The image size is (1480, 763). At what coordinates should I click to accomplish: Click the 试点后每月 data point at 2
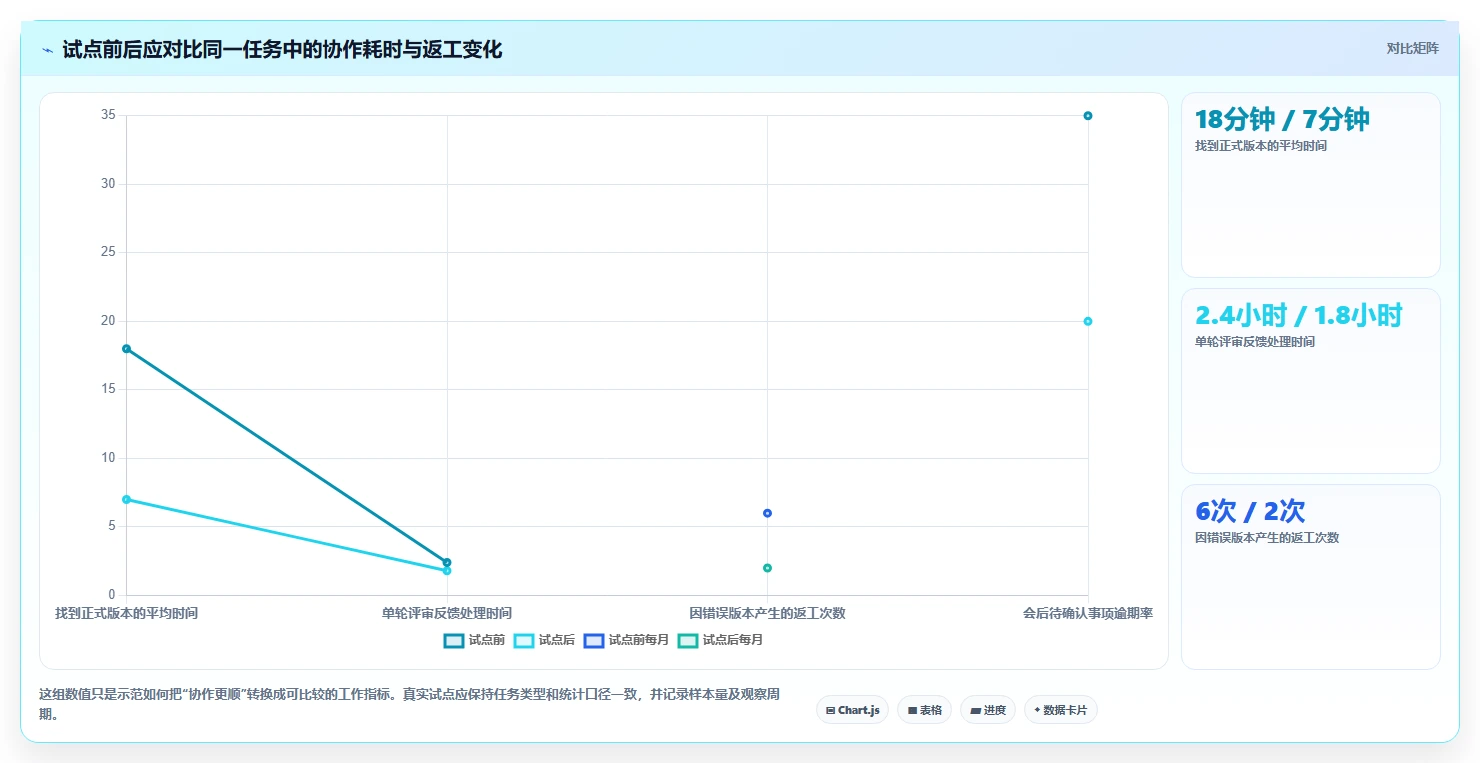[x=767, y=568]
